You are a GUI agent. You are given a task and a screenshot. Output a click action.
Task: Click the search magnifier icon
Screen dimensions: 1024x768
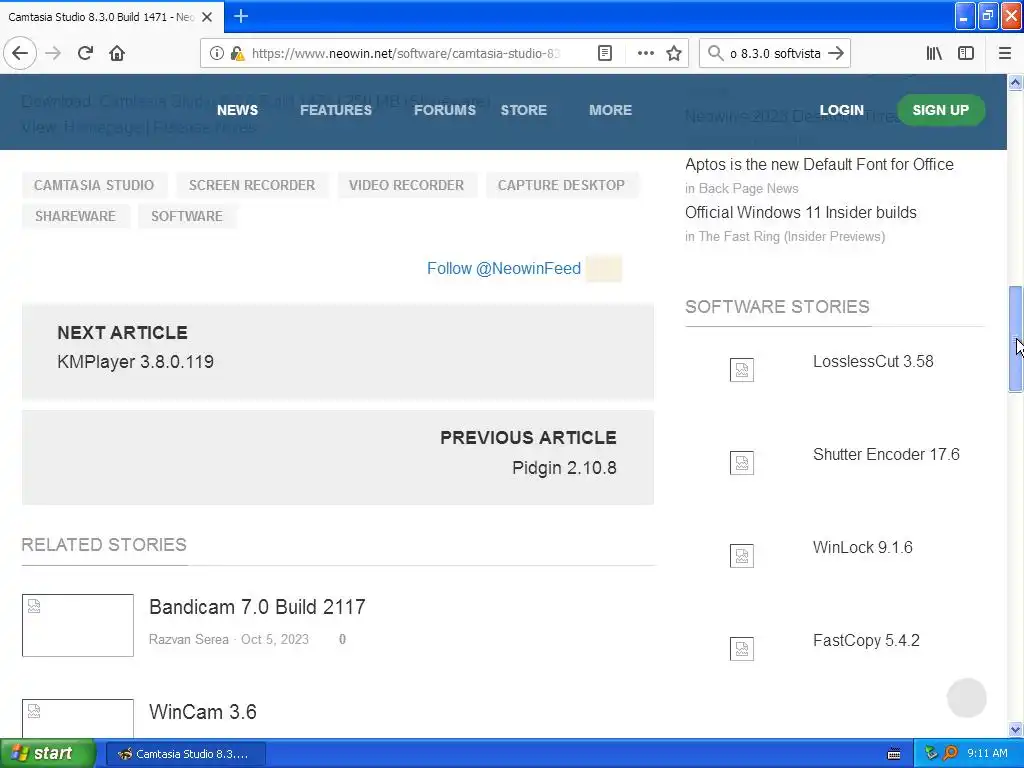[x=716, y=53]
